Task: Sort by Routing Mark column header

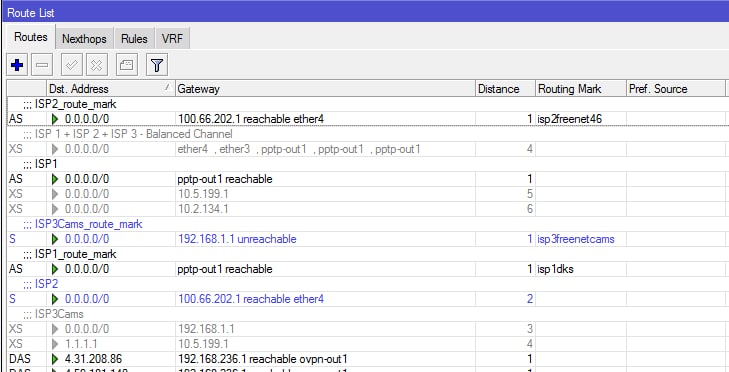Action: click(580, 88)
